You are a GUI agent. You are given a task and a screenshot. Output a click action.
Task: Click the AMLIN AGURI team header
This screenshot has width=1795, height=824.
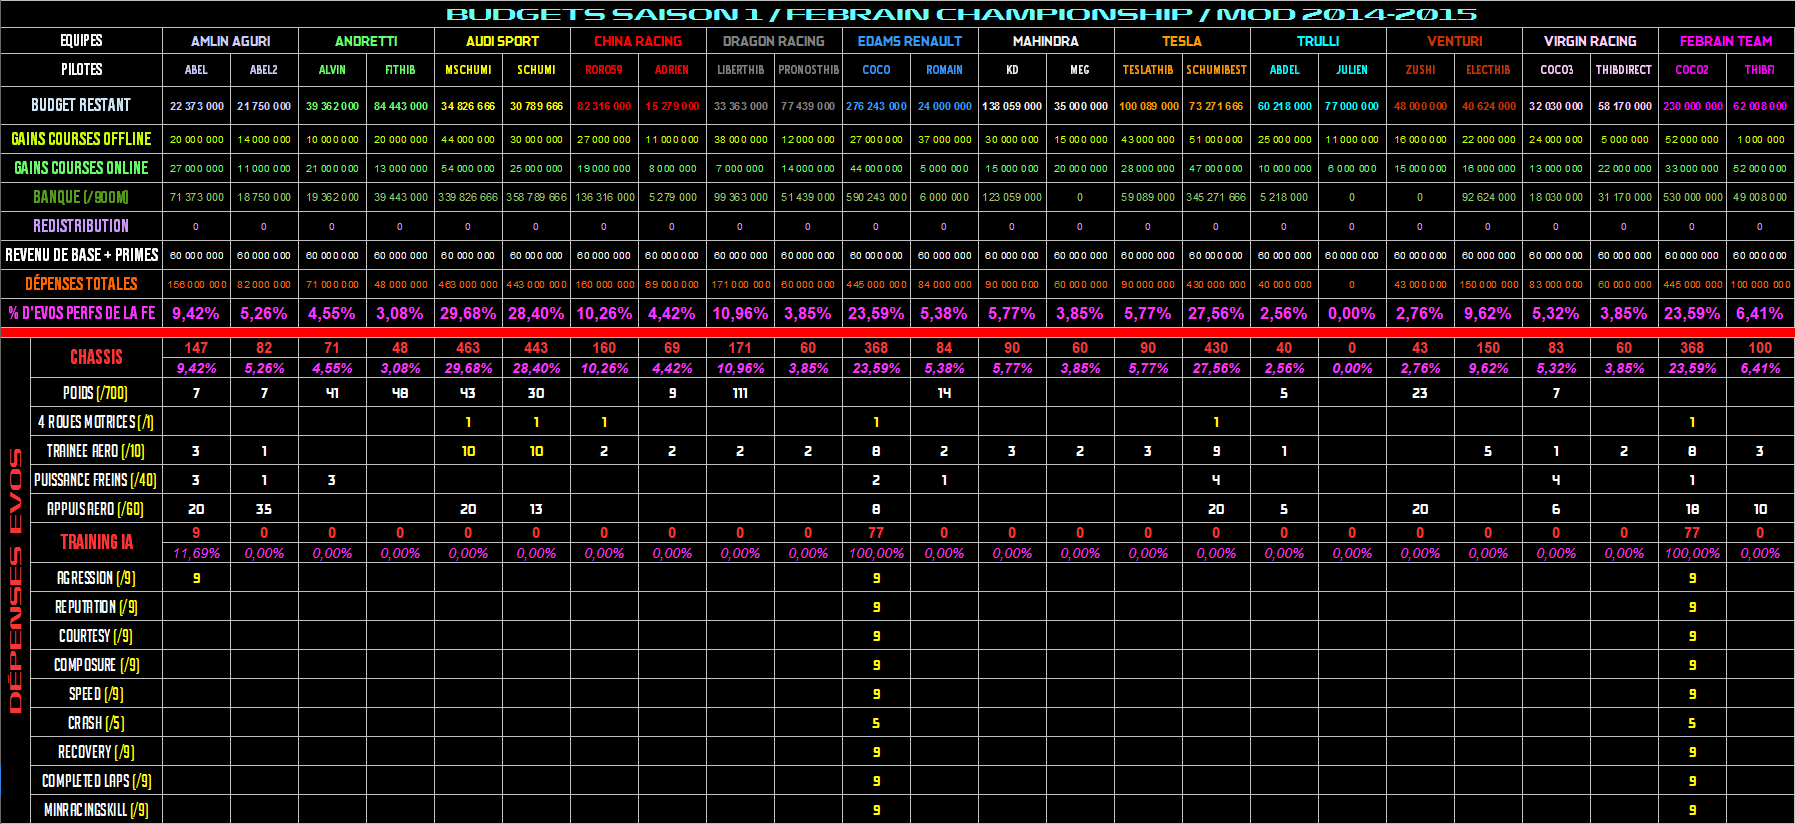pos(230,41)
